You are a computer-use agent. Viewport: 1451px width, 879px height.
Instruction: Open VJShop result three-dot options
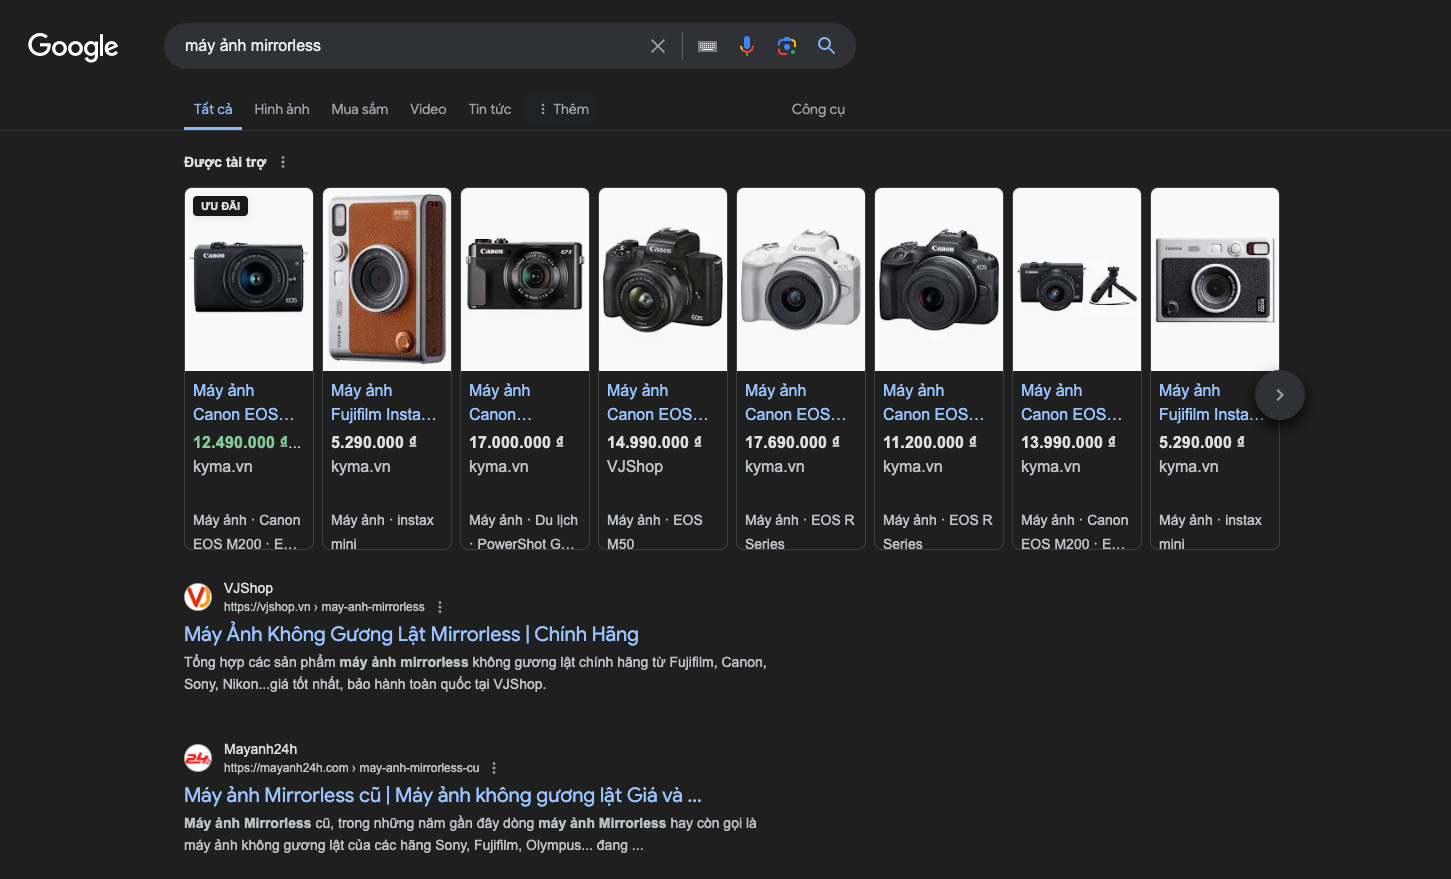click(x=440, y=607)
